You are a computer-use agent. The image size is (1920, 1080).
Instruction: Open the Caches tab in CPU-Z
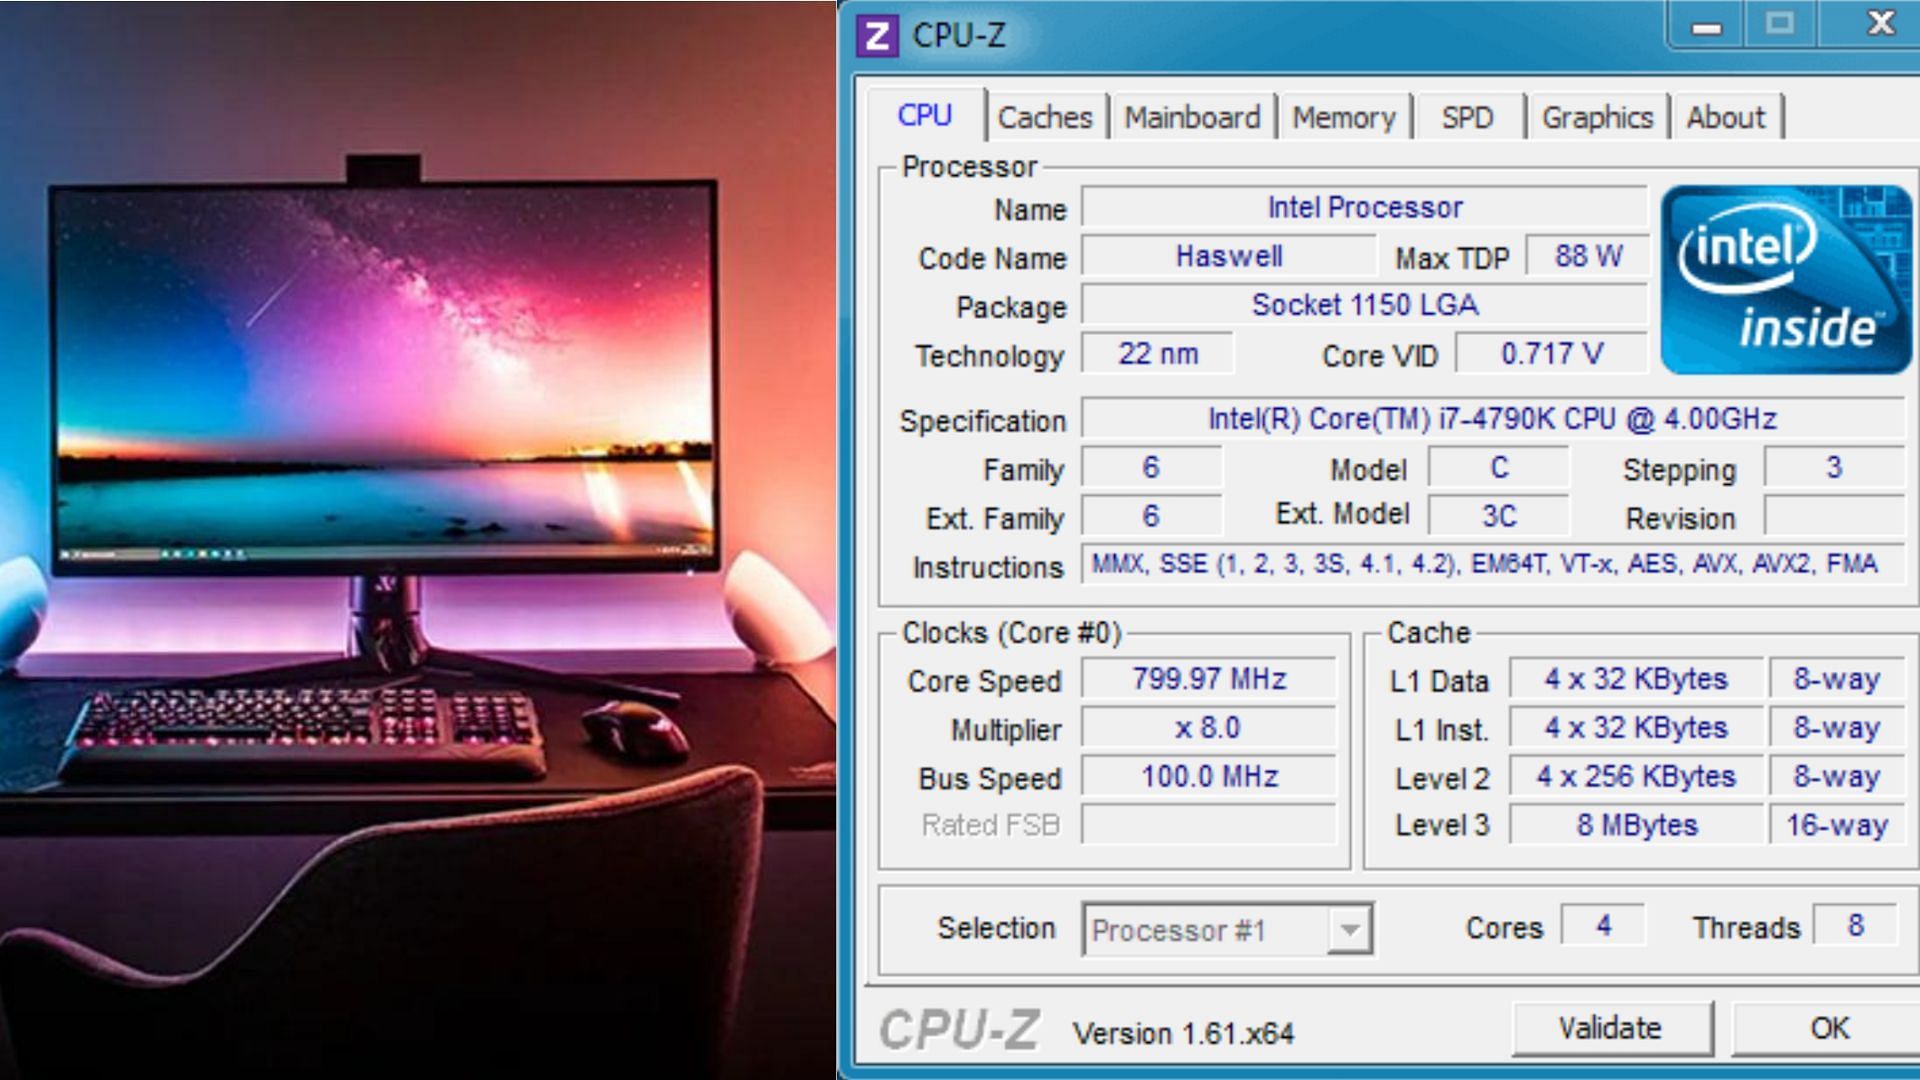tap(1042, 117)
